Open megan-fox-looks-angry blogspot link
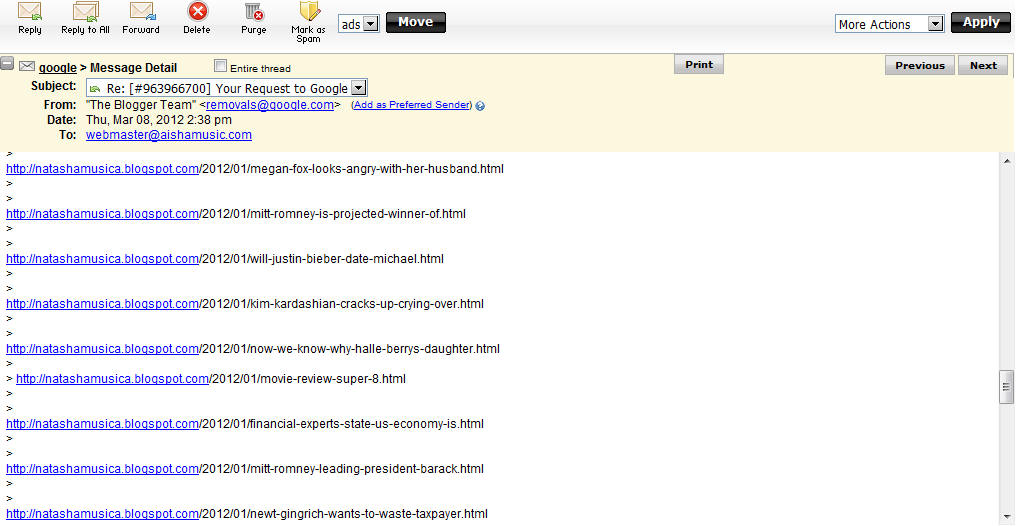The width and height of the screenshot is (1017, 526). click(102, 169)
